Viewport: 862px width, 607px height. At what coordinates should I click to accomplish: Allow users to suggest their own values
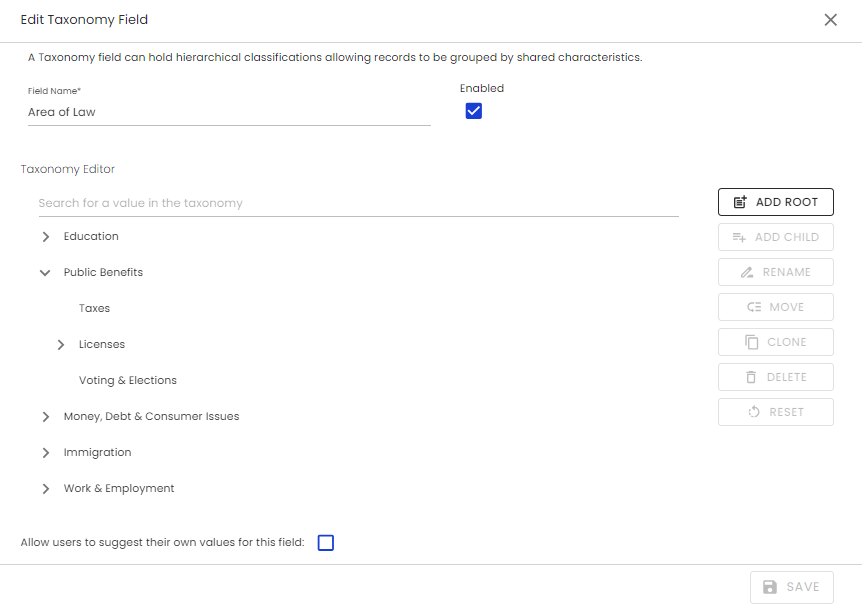click(x=325, y=543)
